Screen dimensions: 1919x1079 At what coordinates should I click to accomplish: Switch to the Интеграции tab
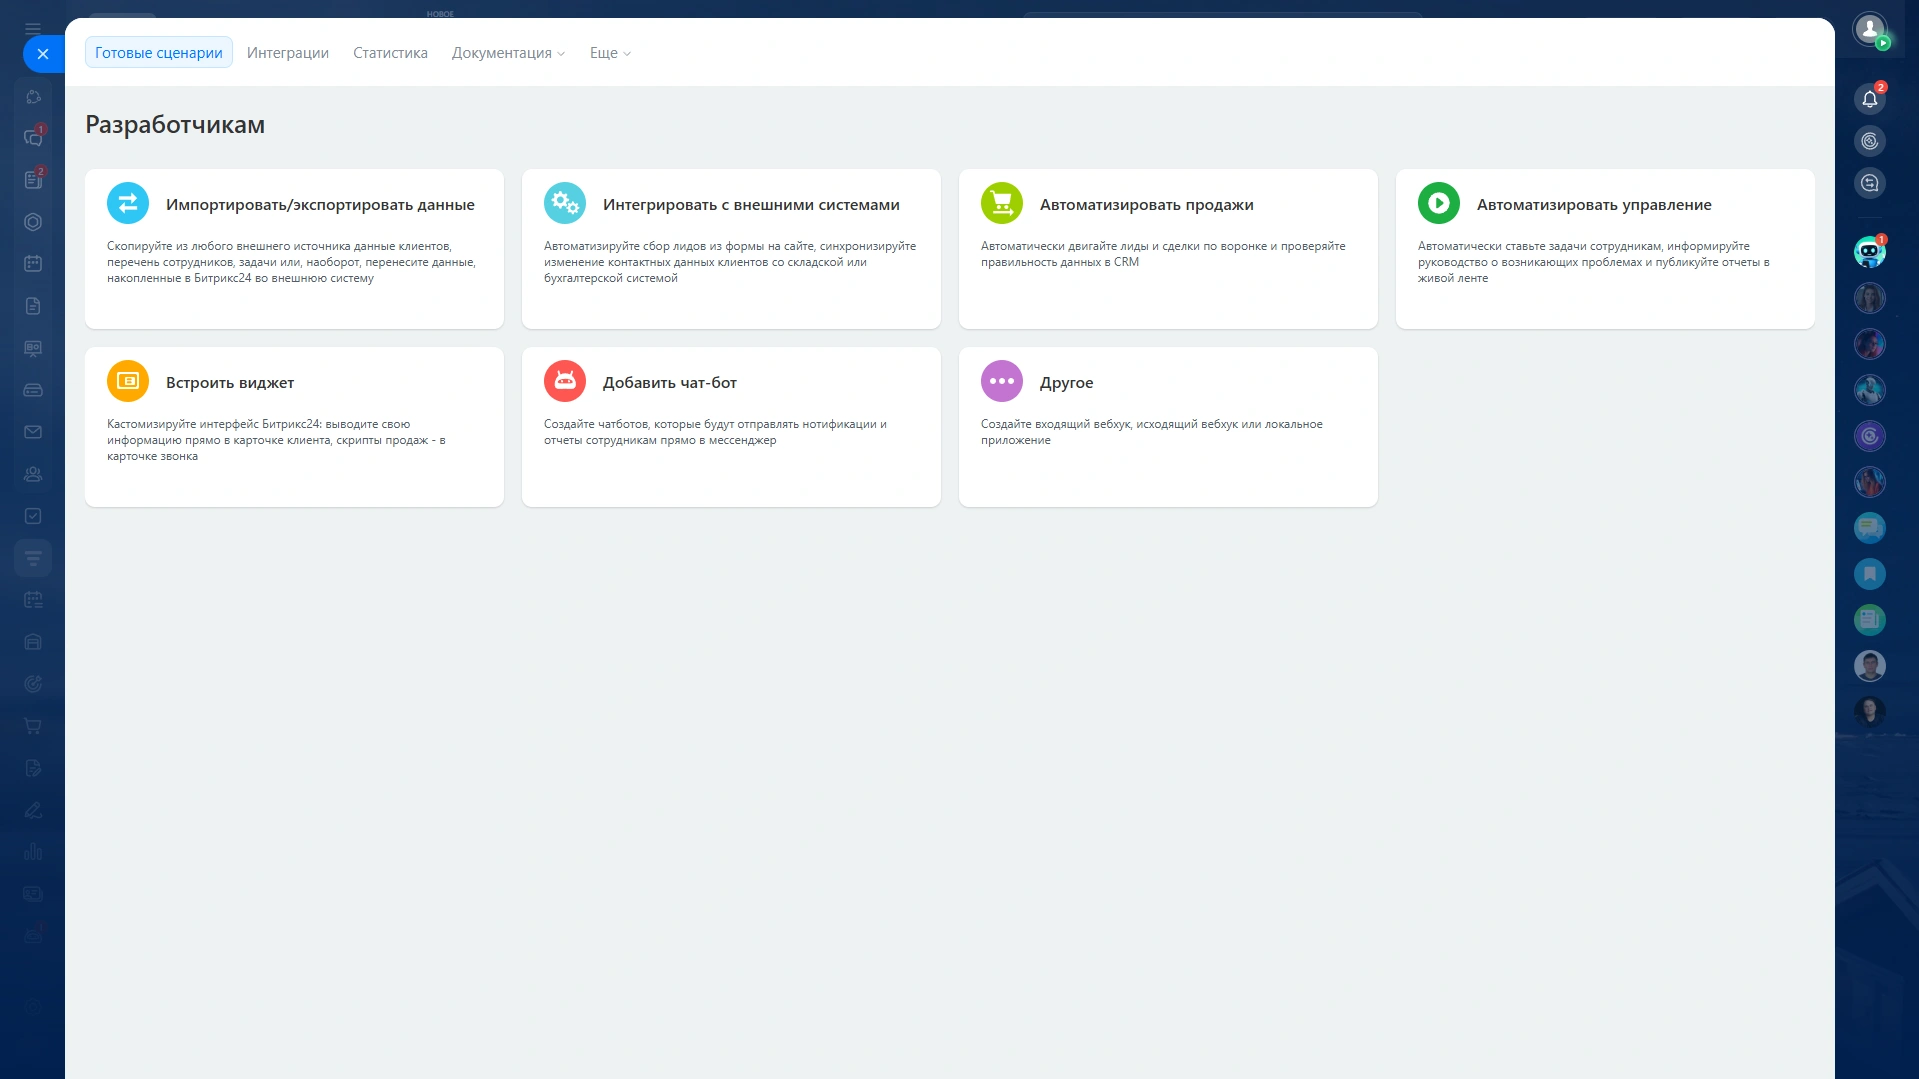[288, 53]
